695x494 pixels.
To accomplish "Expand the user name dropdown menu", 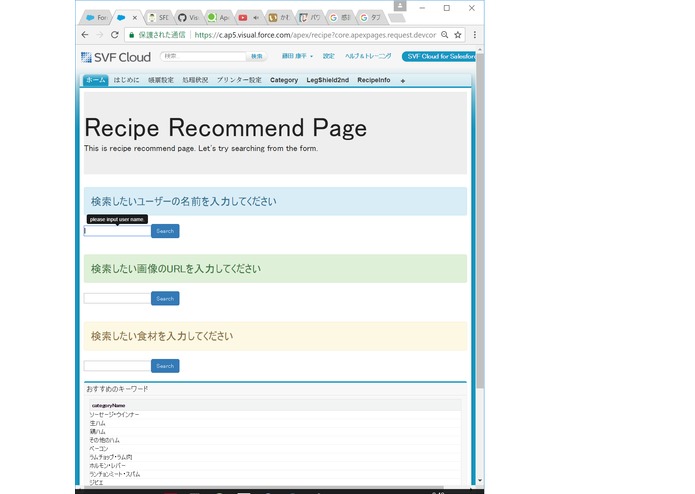I will [x=297, y=56].
